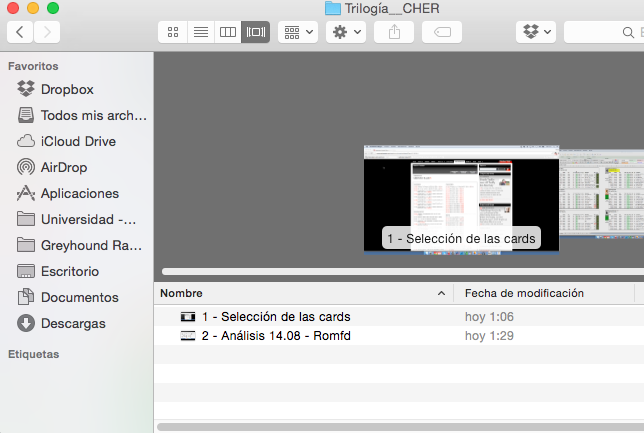Image resolution: width=644 pixels, height=433 pixels.
Task: Switch to column view mode
Action: (228, 32)
